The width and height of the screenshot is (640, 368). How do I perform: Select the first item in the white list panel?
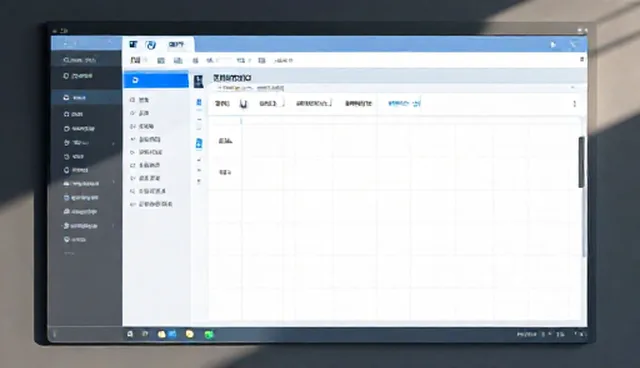(139, 100)
